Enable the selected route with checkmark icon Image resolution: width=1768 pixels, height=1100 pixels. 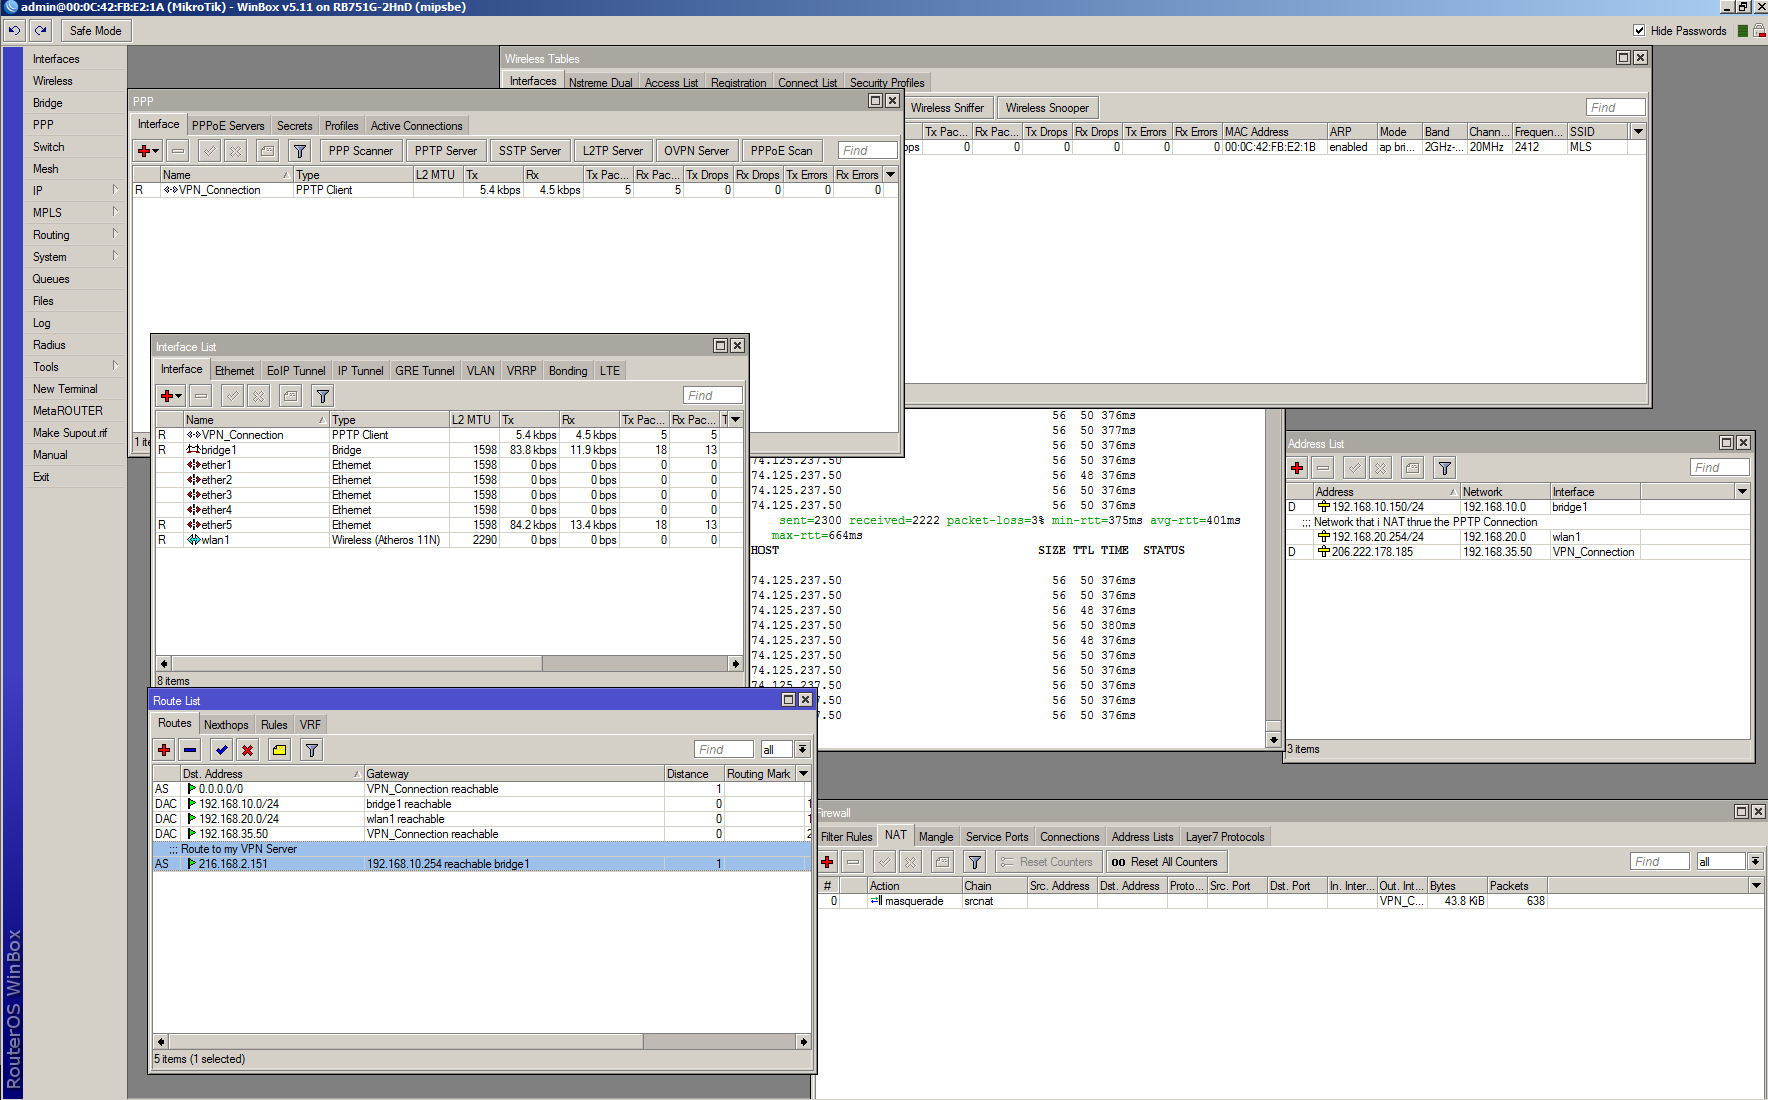tap(220, 749)
